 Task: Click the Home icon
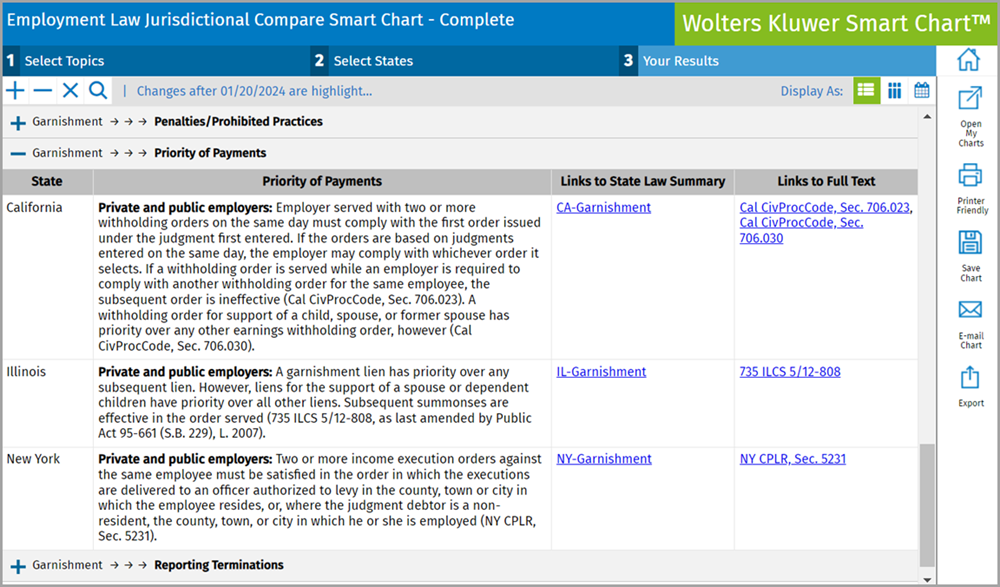click(x=969, y=60)
